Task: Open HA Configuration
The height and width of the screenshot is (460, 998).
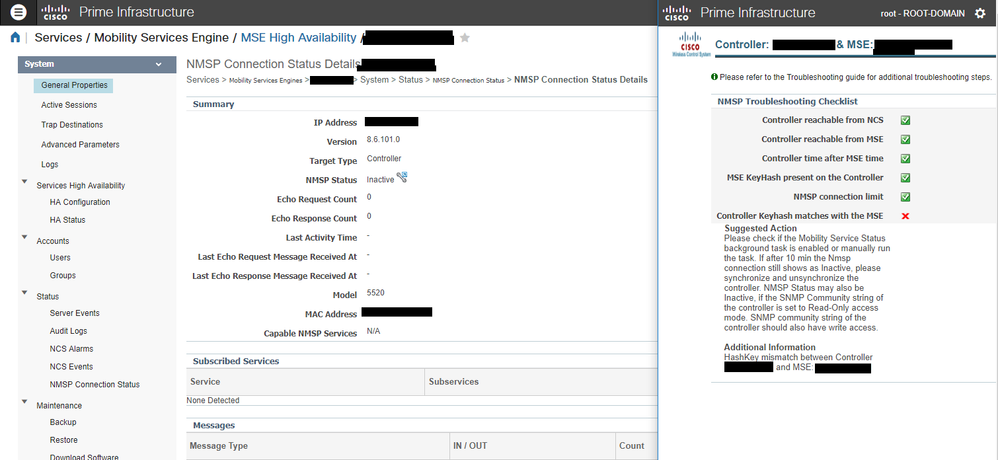Action: click(80, 202)
